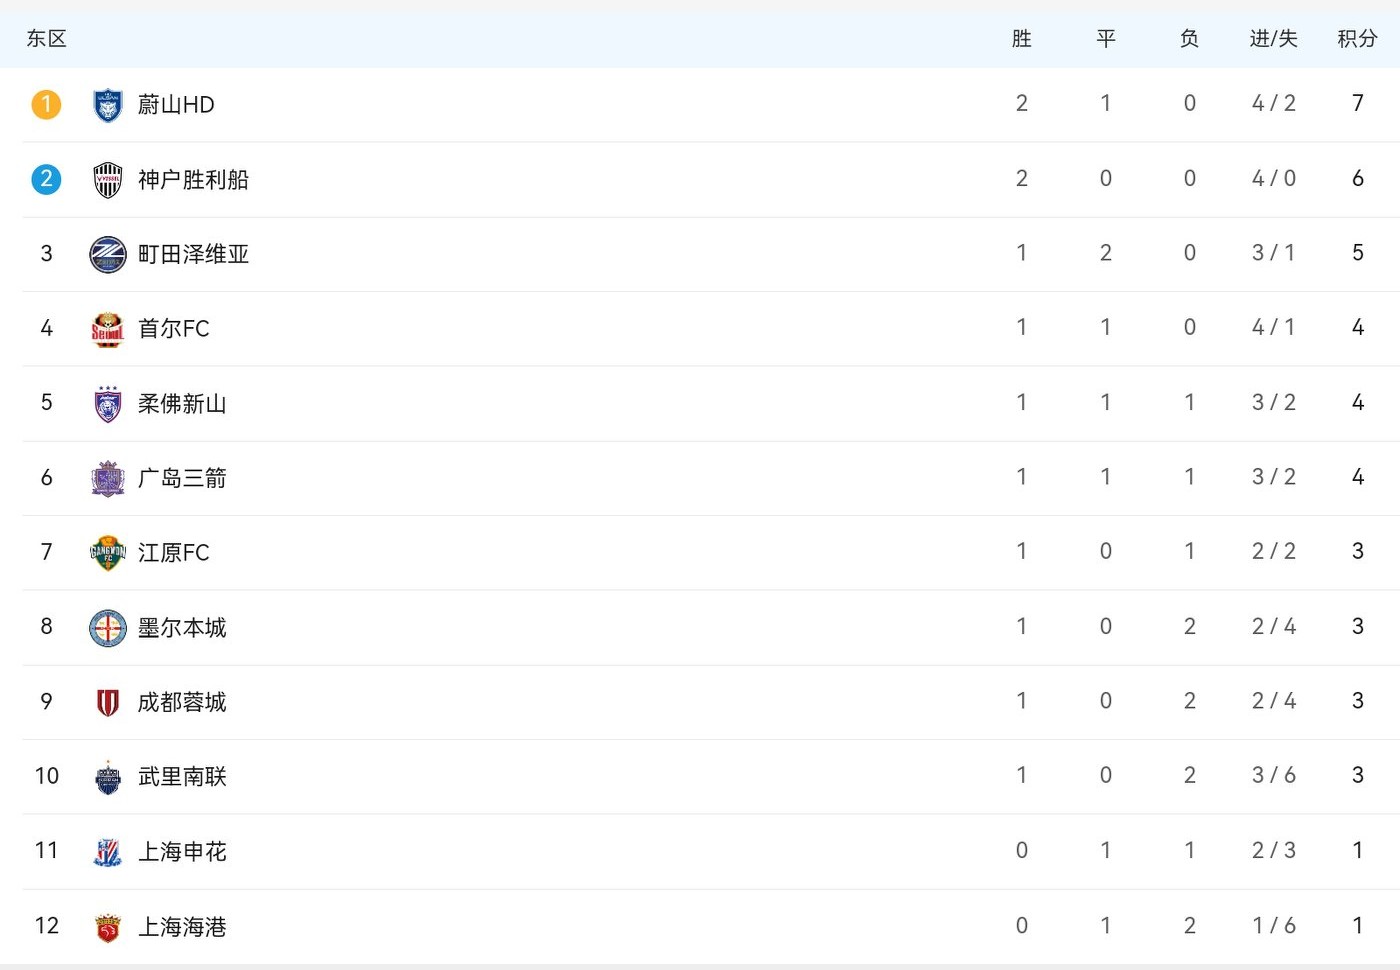Click the Gangwon FC team badge
Screen dimensions: 1400x970
[x=107, y=552]
